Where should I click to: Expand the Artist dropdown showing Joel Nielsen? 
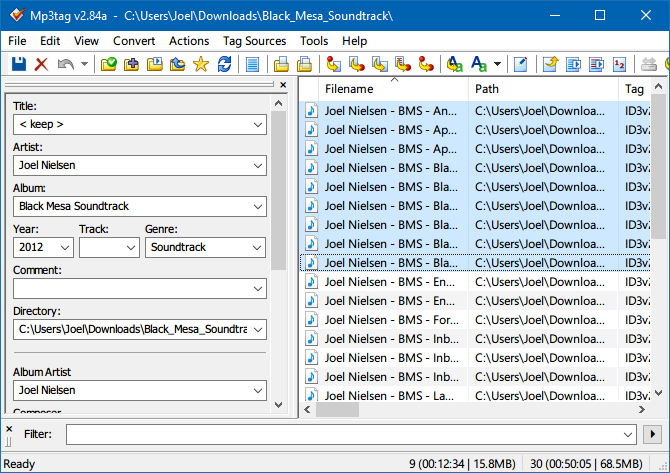[x=258, y=166]
